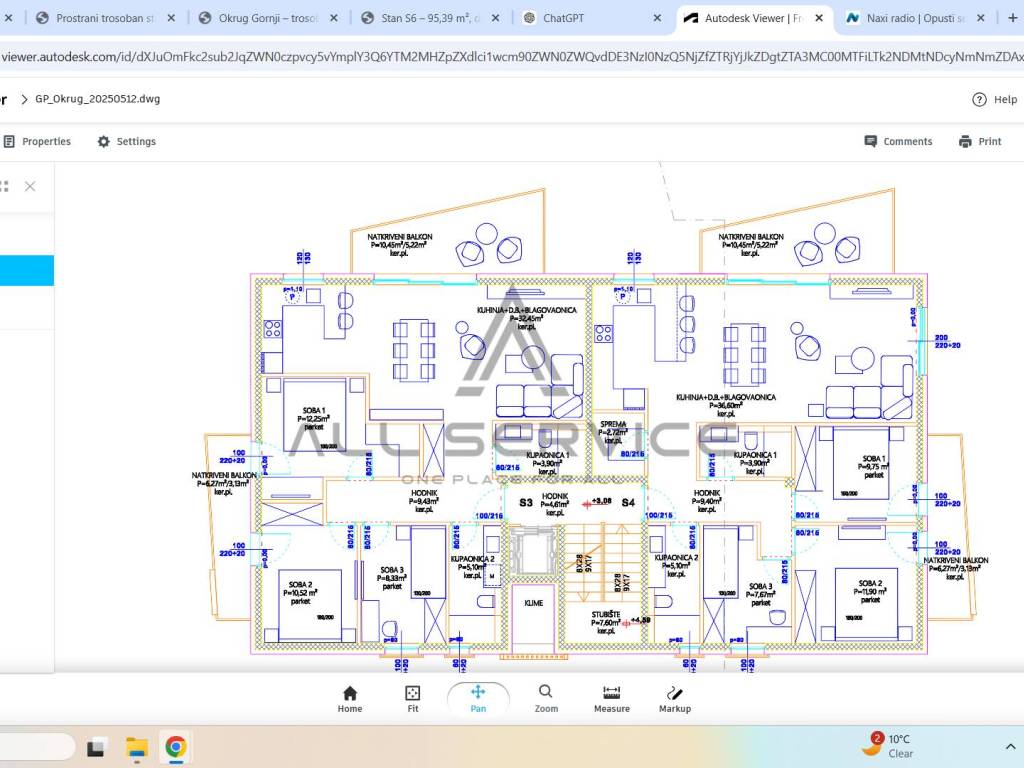Close the Autodesk Viewer browser tab
The width and height of the screenshot is (1024, 768).
click(820, 18)
